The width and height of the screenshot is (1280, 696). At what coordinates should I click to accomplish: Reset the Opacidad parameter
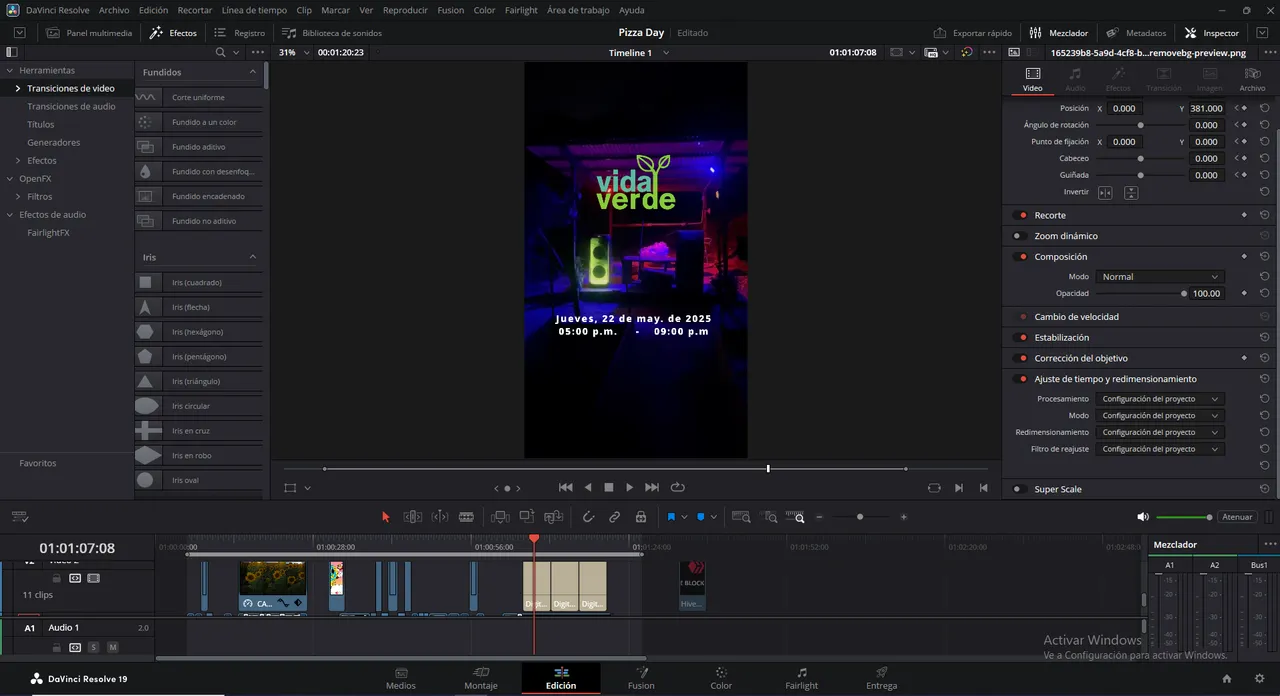tap(1265, 293)
